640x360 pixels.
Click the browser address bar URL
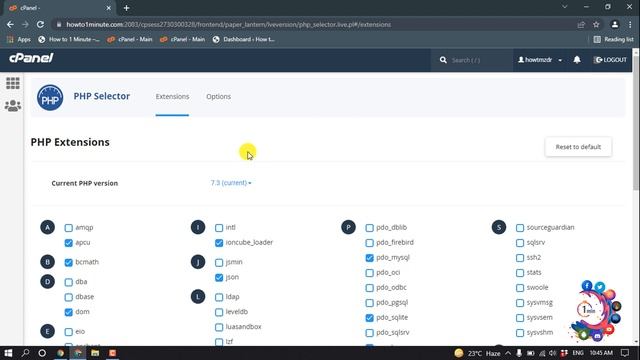coord(229,24)
